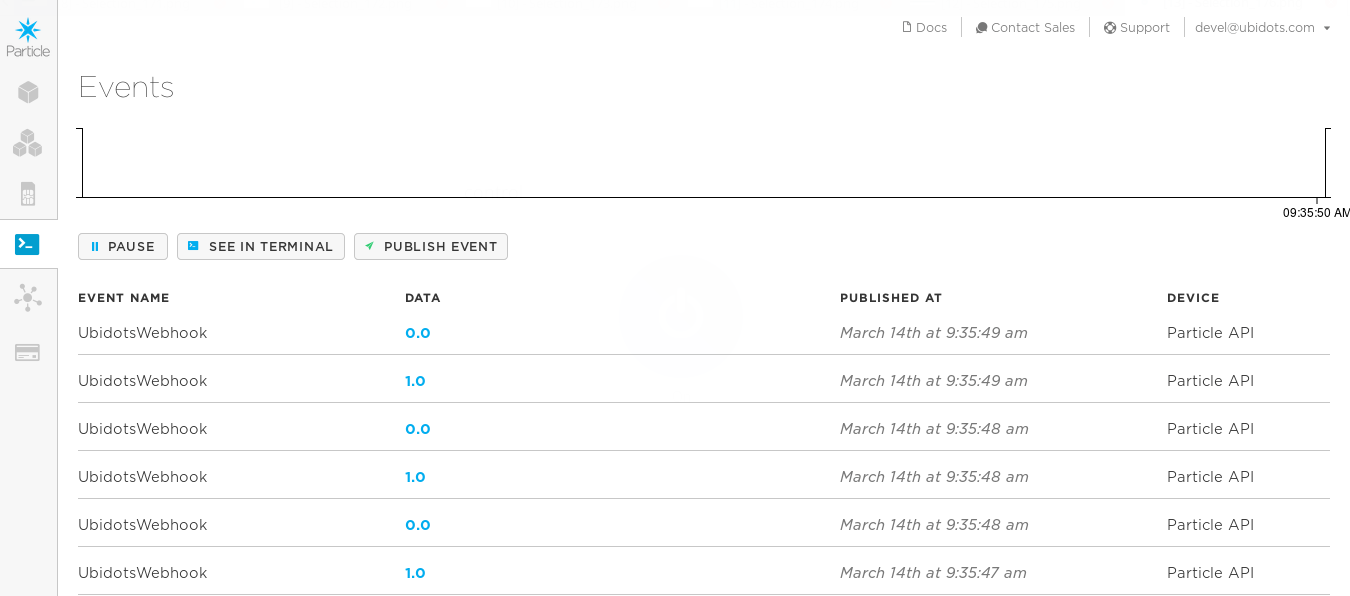Open Products via the stacked cubes icon
This screenshot has width=1350, height=596.
[28, 144]
